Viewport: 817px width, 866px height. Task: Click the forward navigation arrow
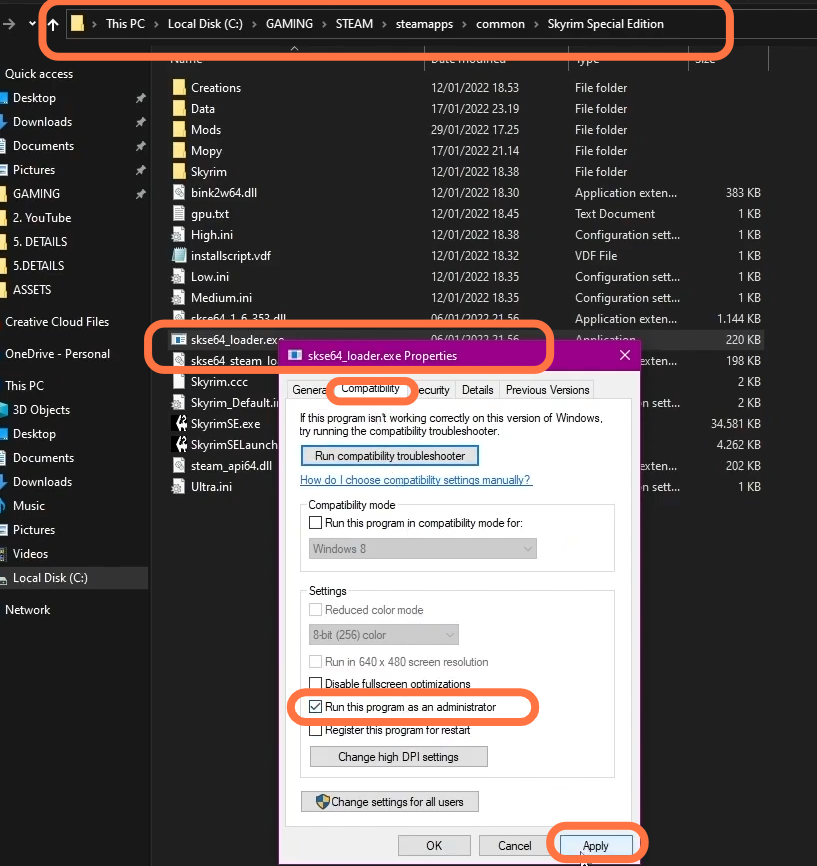(x=9, y=24)
